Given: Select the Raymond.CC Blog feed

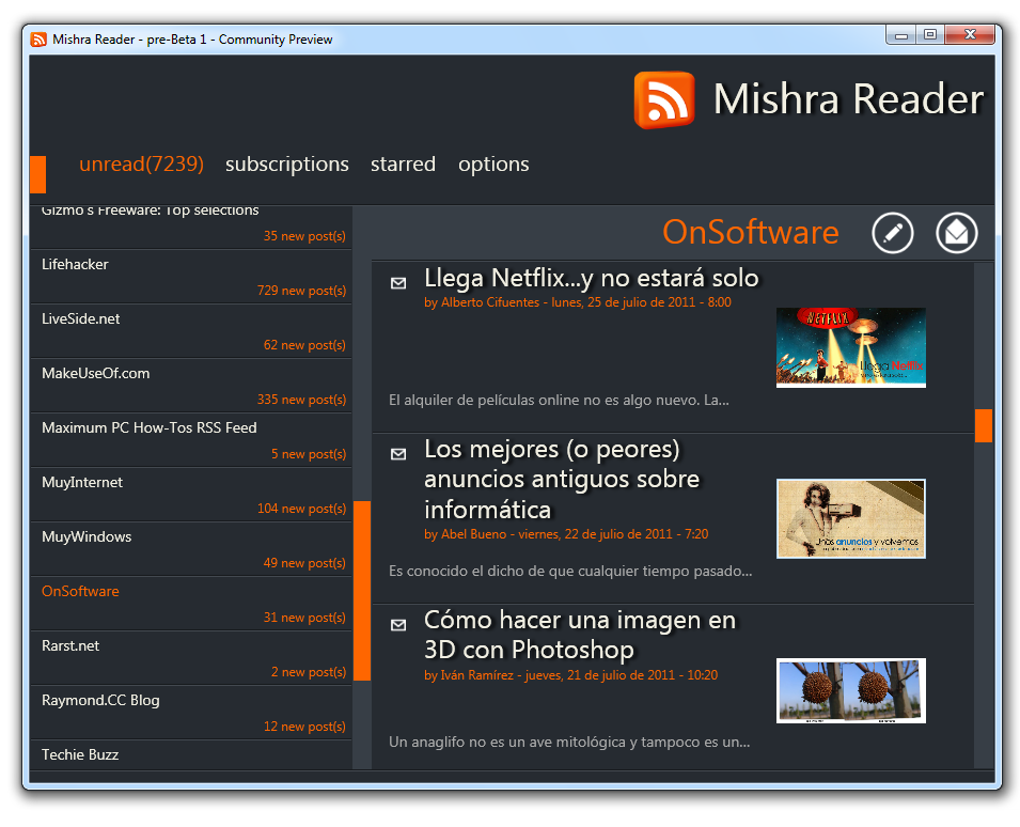Looking at the screenshot, I should coord(191,713).
